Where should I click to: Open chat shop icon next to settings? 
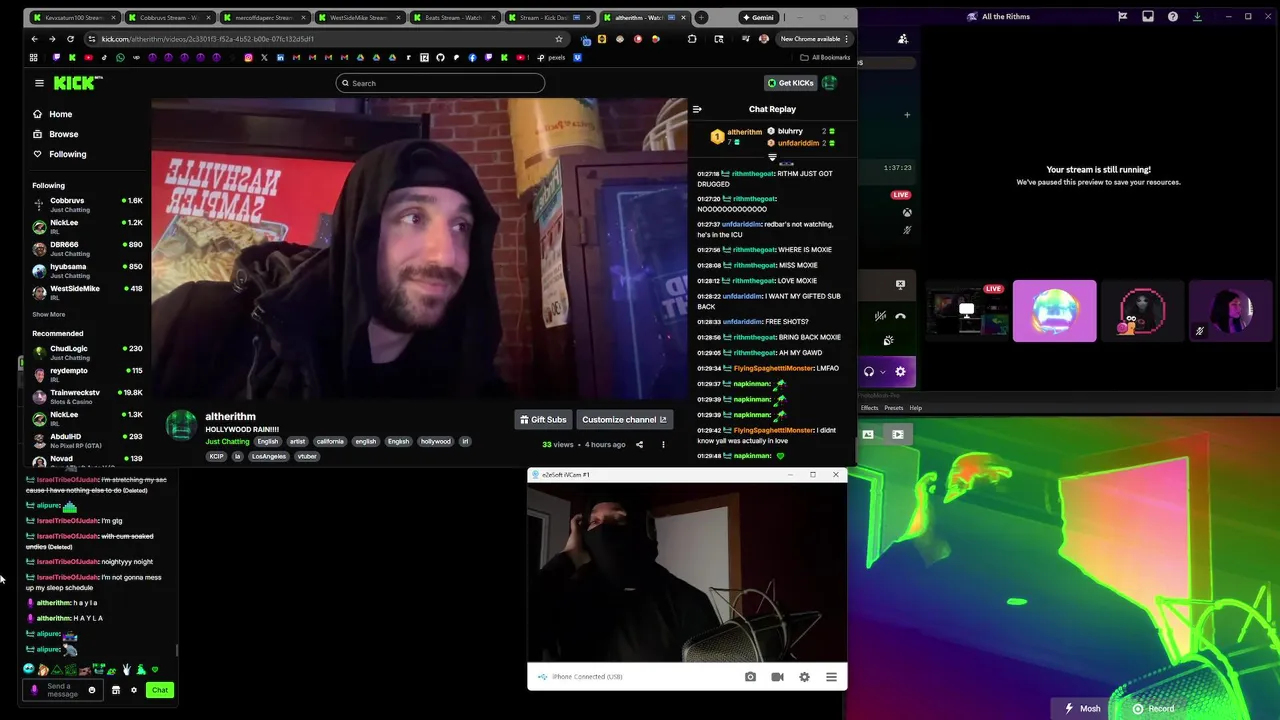tap(115, 690)
